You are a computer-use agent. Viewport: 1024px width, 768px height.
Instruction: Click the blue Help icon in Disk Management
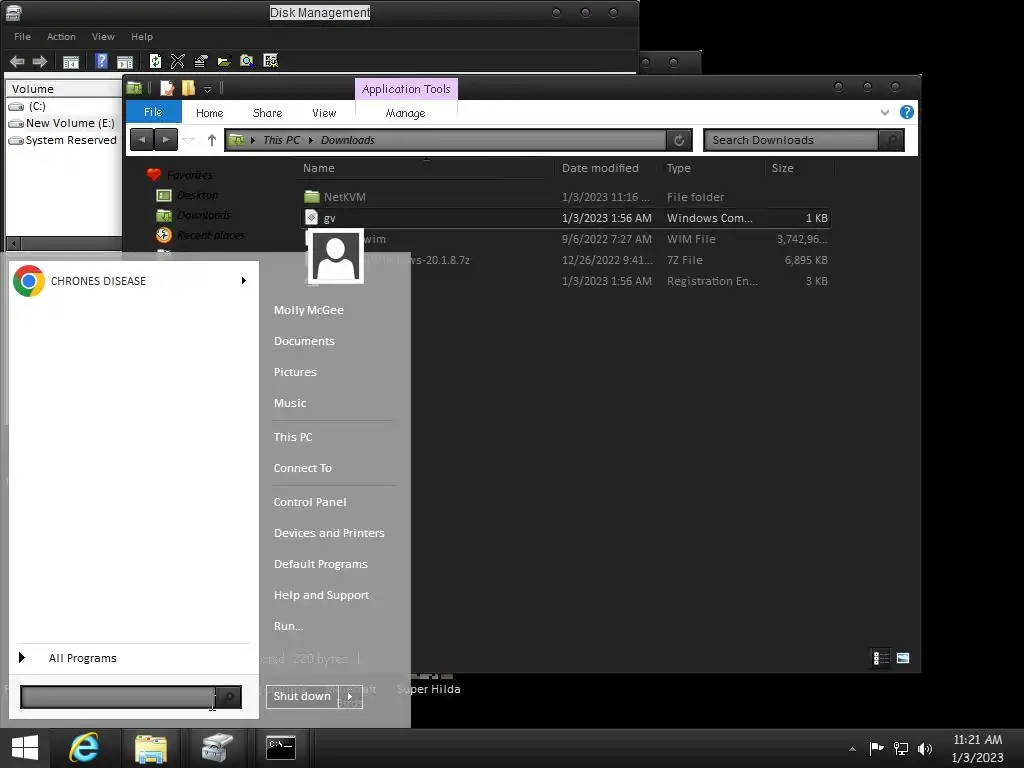pos(101,61)
